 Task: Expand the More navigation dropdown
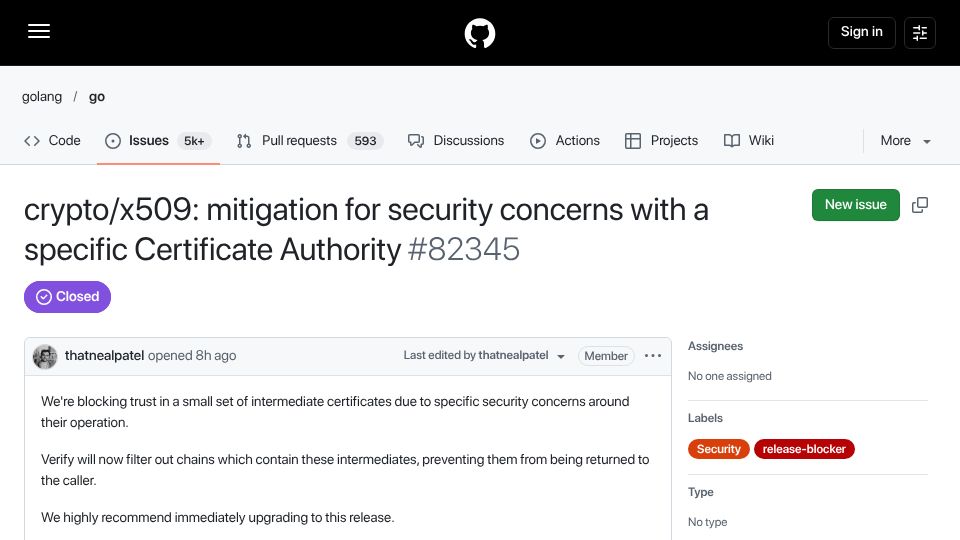(x=906, y=141)
